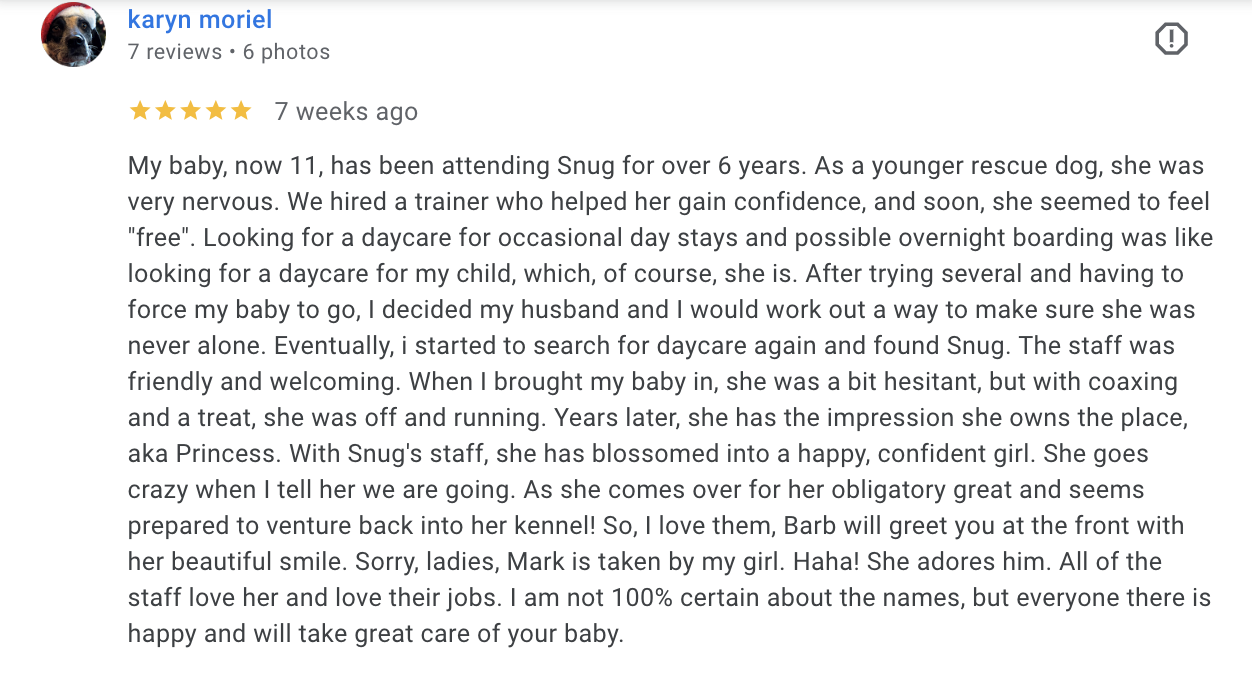The image size is (1252, 678).
Task: Click the final line starting "happy and will"
Action: (376, 634)
